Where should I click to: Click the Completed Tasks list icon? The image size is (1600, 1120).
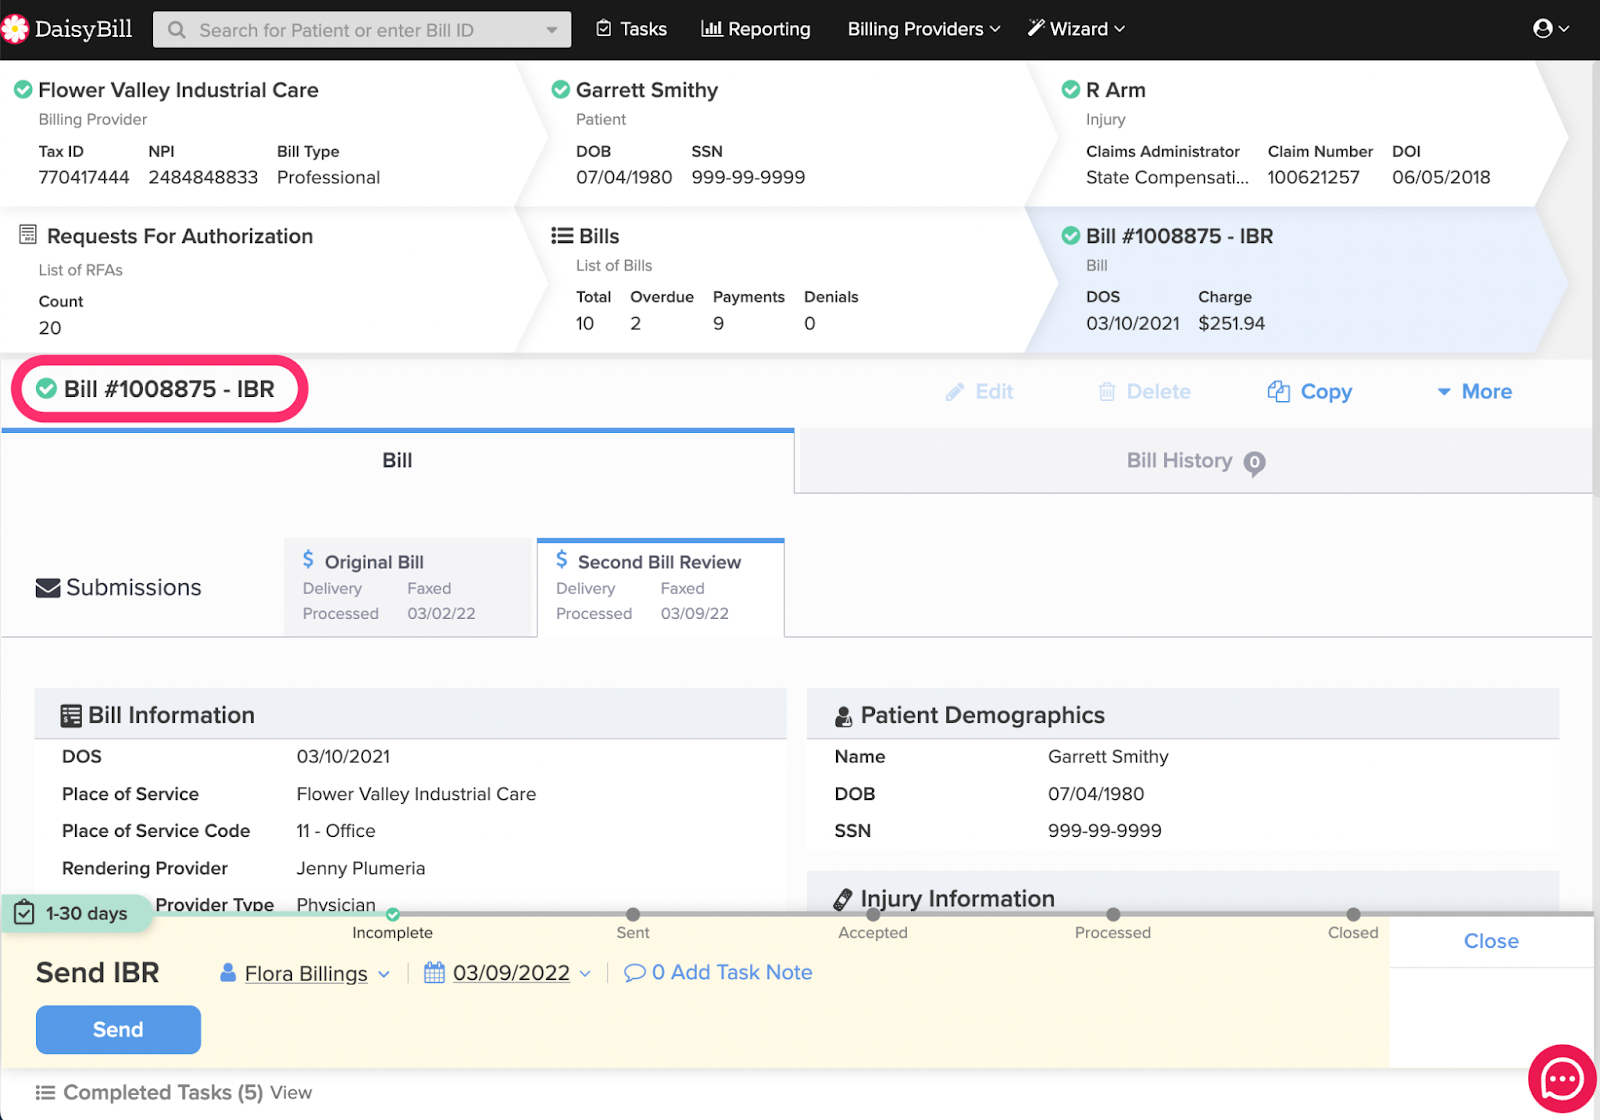point(45,1092)
